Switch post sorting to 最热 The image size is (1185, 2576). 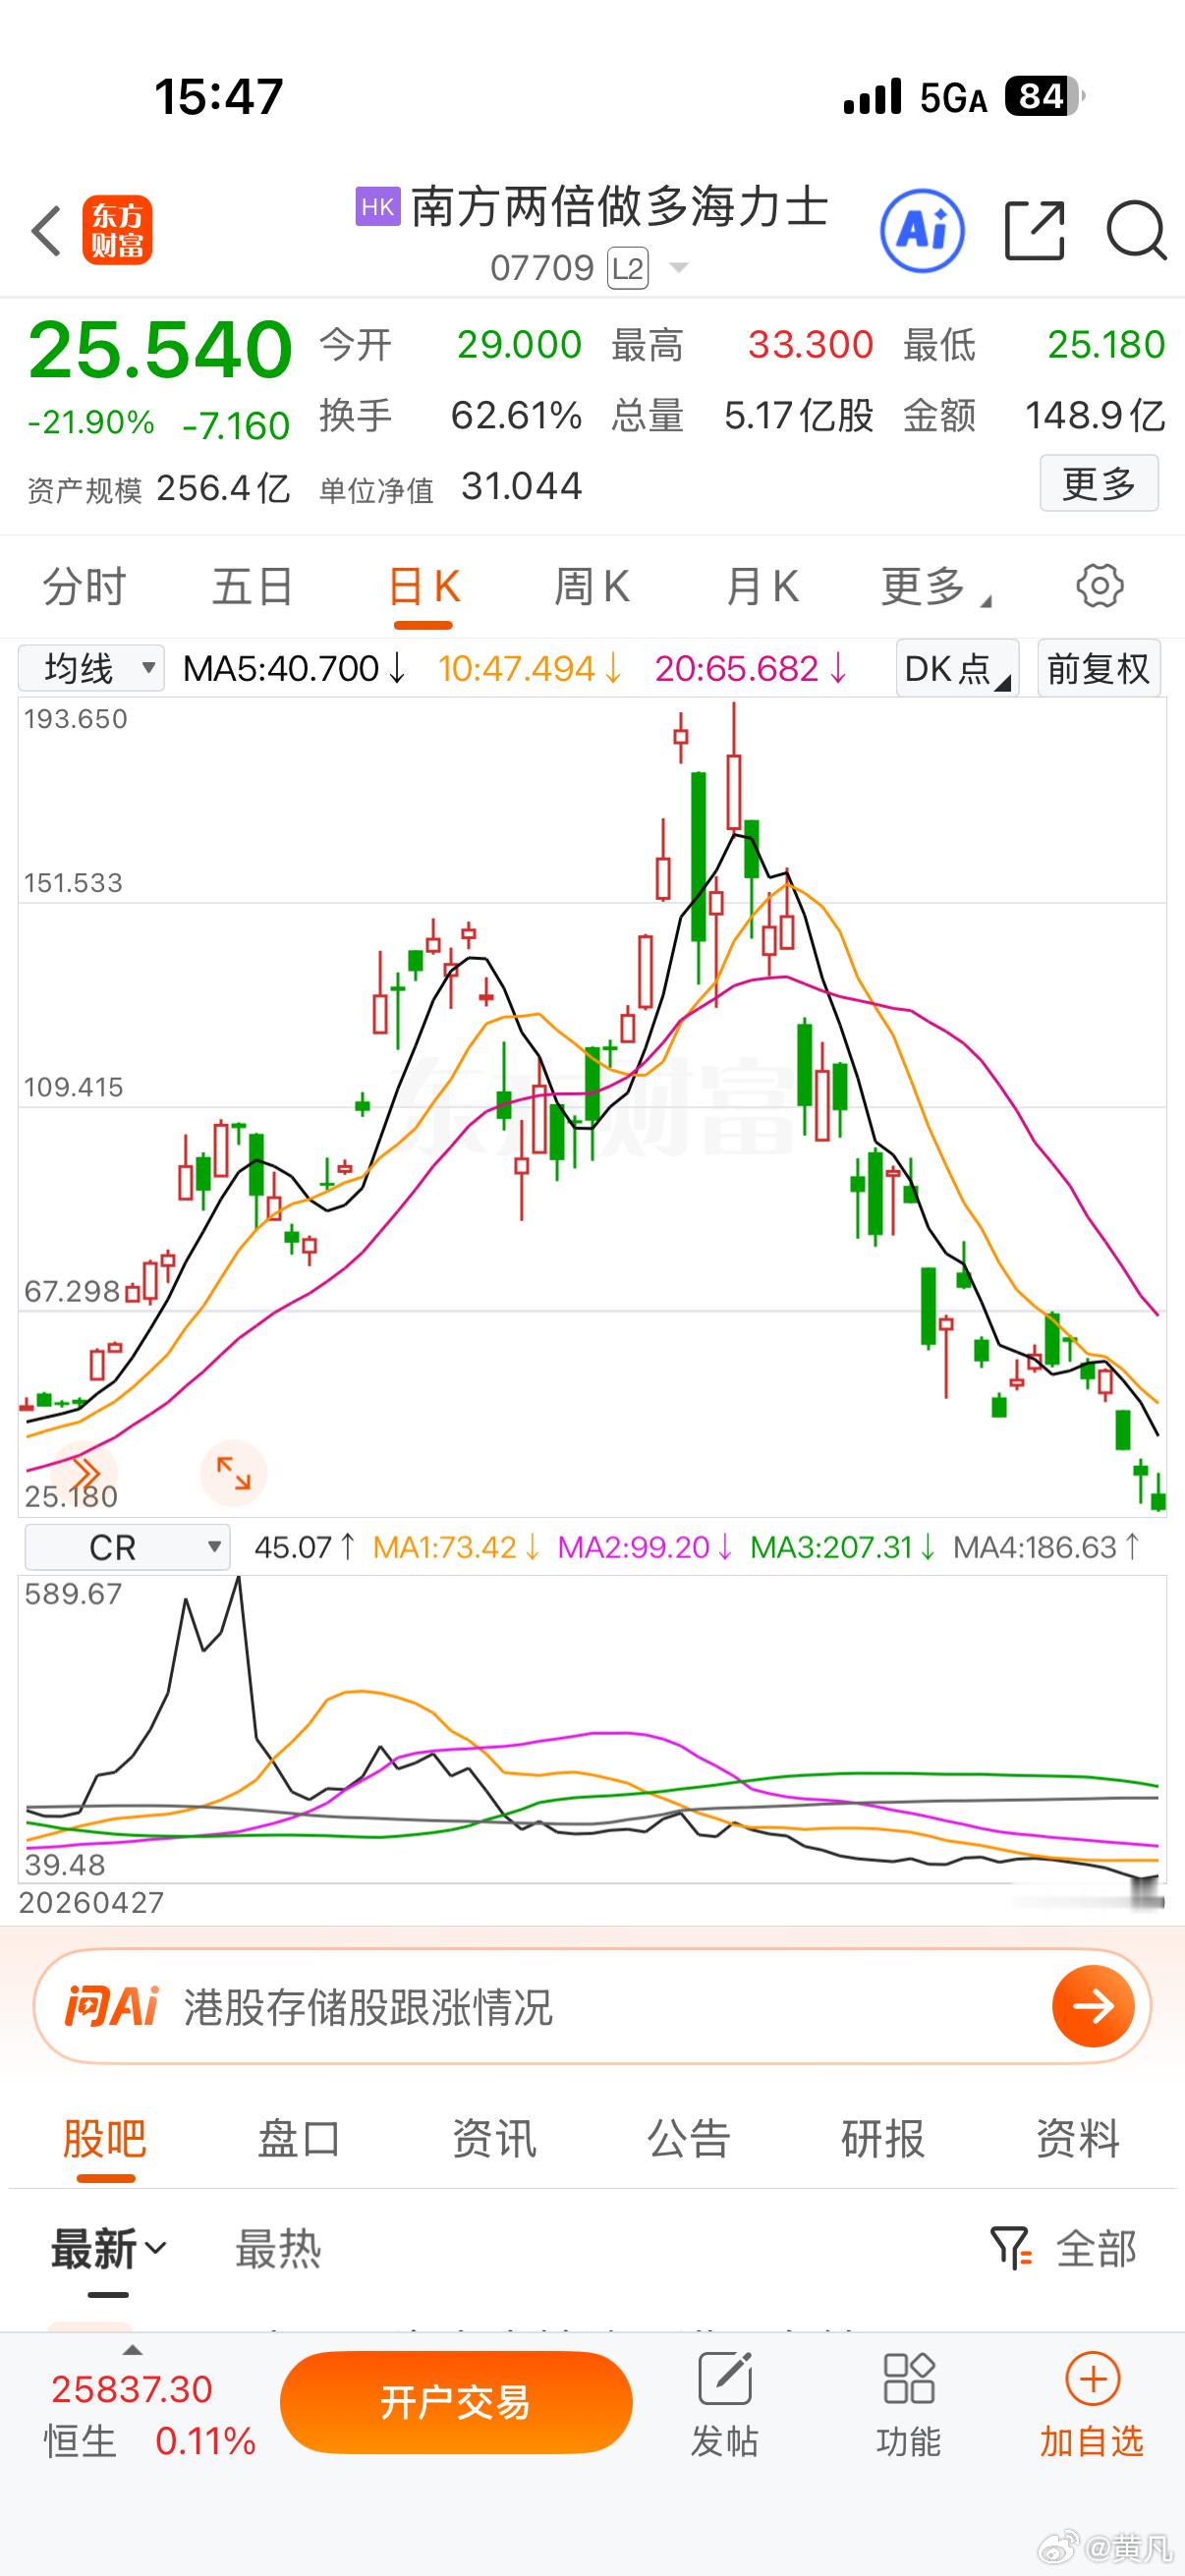click(278, 2250)
